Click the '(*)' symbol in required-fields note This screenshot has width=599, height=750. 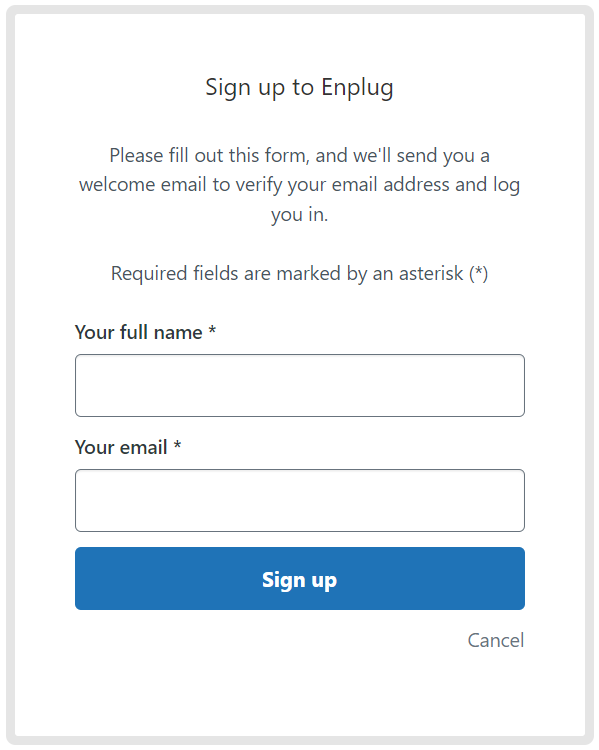pyautogui.click(x=478, y=274)
